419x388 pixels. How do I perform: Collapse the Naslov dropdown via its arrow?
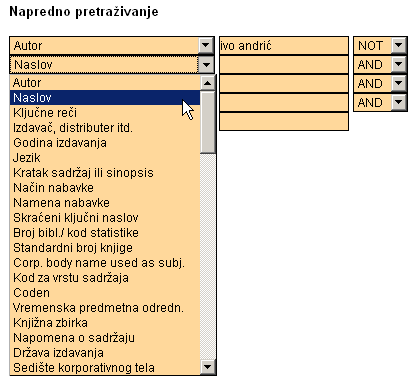[206, 64]
